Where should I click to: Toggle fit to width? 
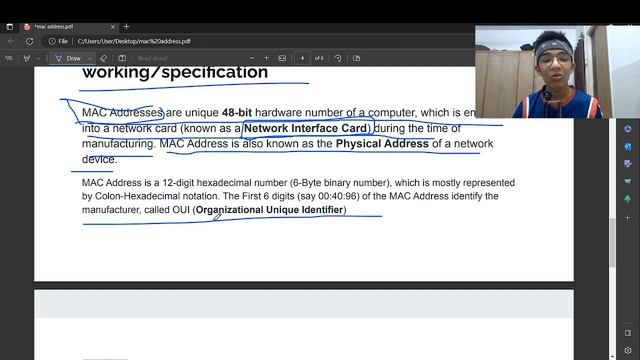[x=282, y=58]
